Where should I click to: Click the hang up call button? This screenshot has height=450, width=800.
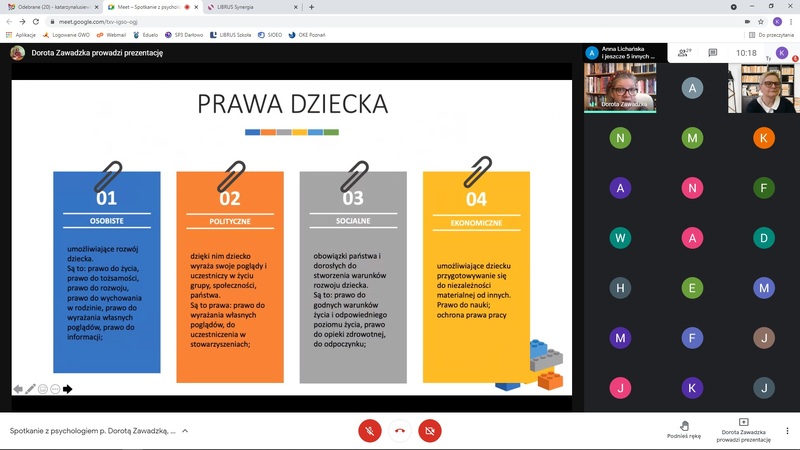400,430
